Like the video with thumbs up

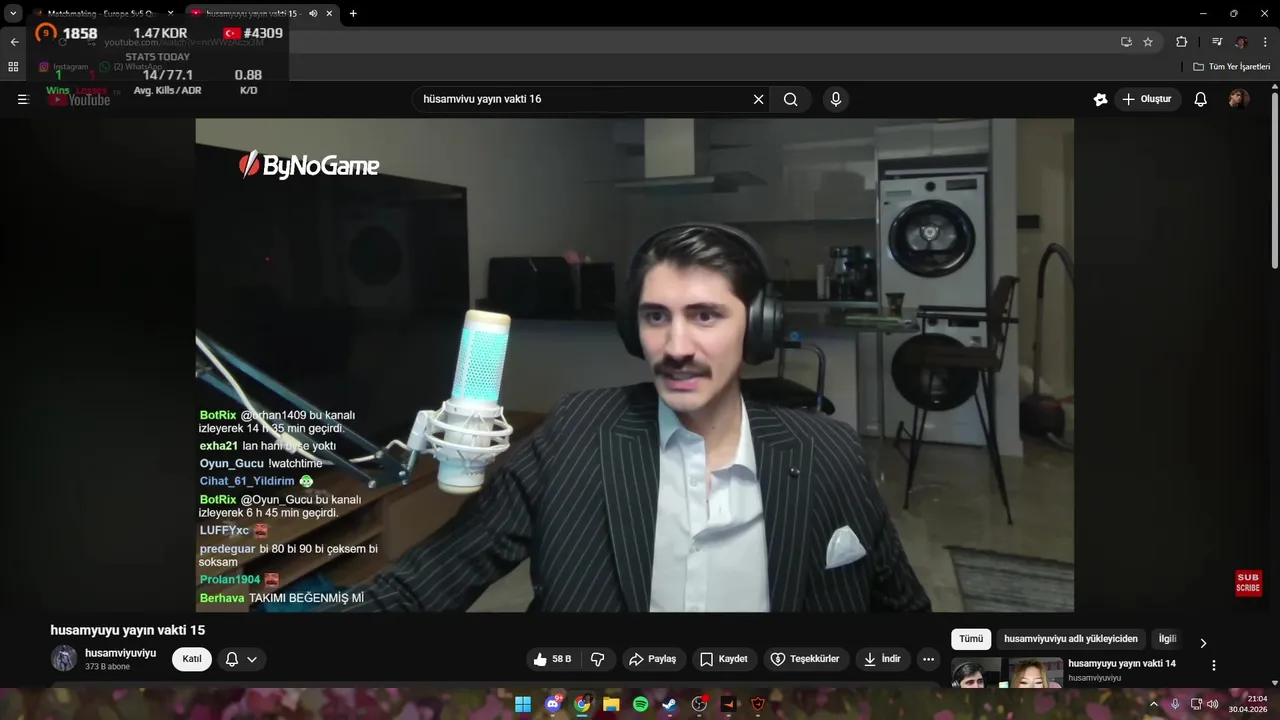pos(552,659)
